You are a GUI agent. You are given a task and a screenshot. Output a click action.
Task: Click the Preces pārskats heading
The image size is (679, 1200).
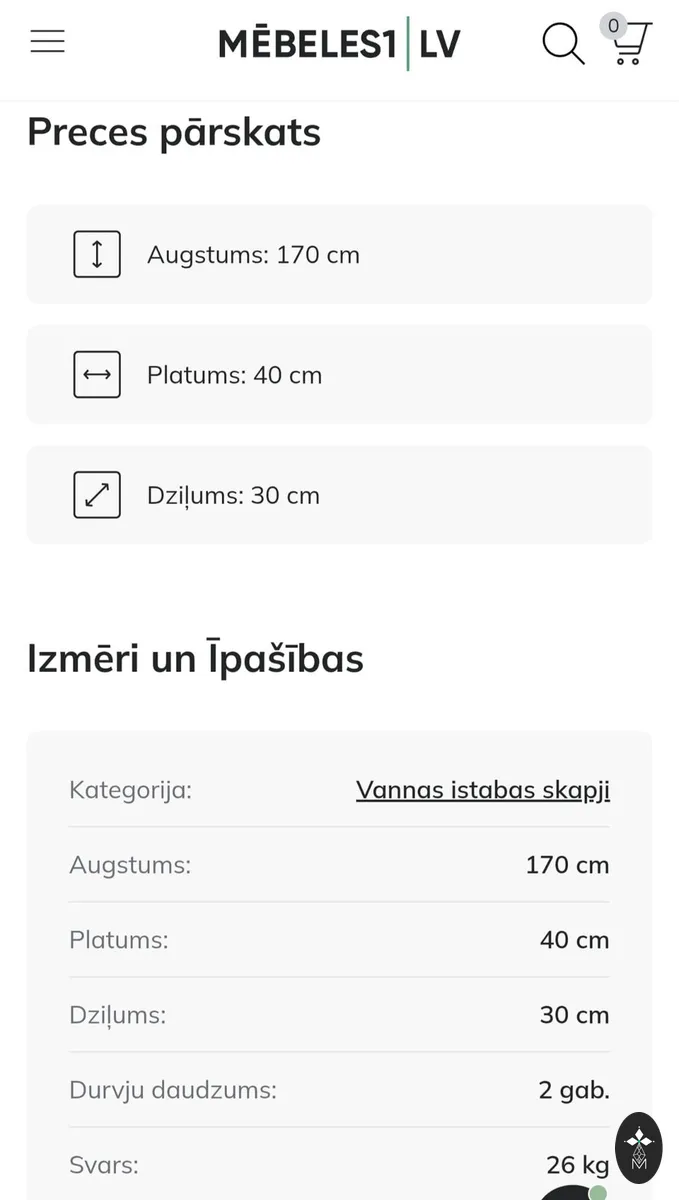(x=174, y=132)
